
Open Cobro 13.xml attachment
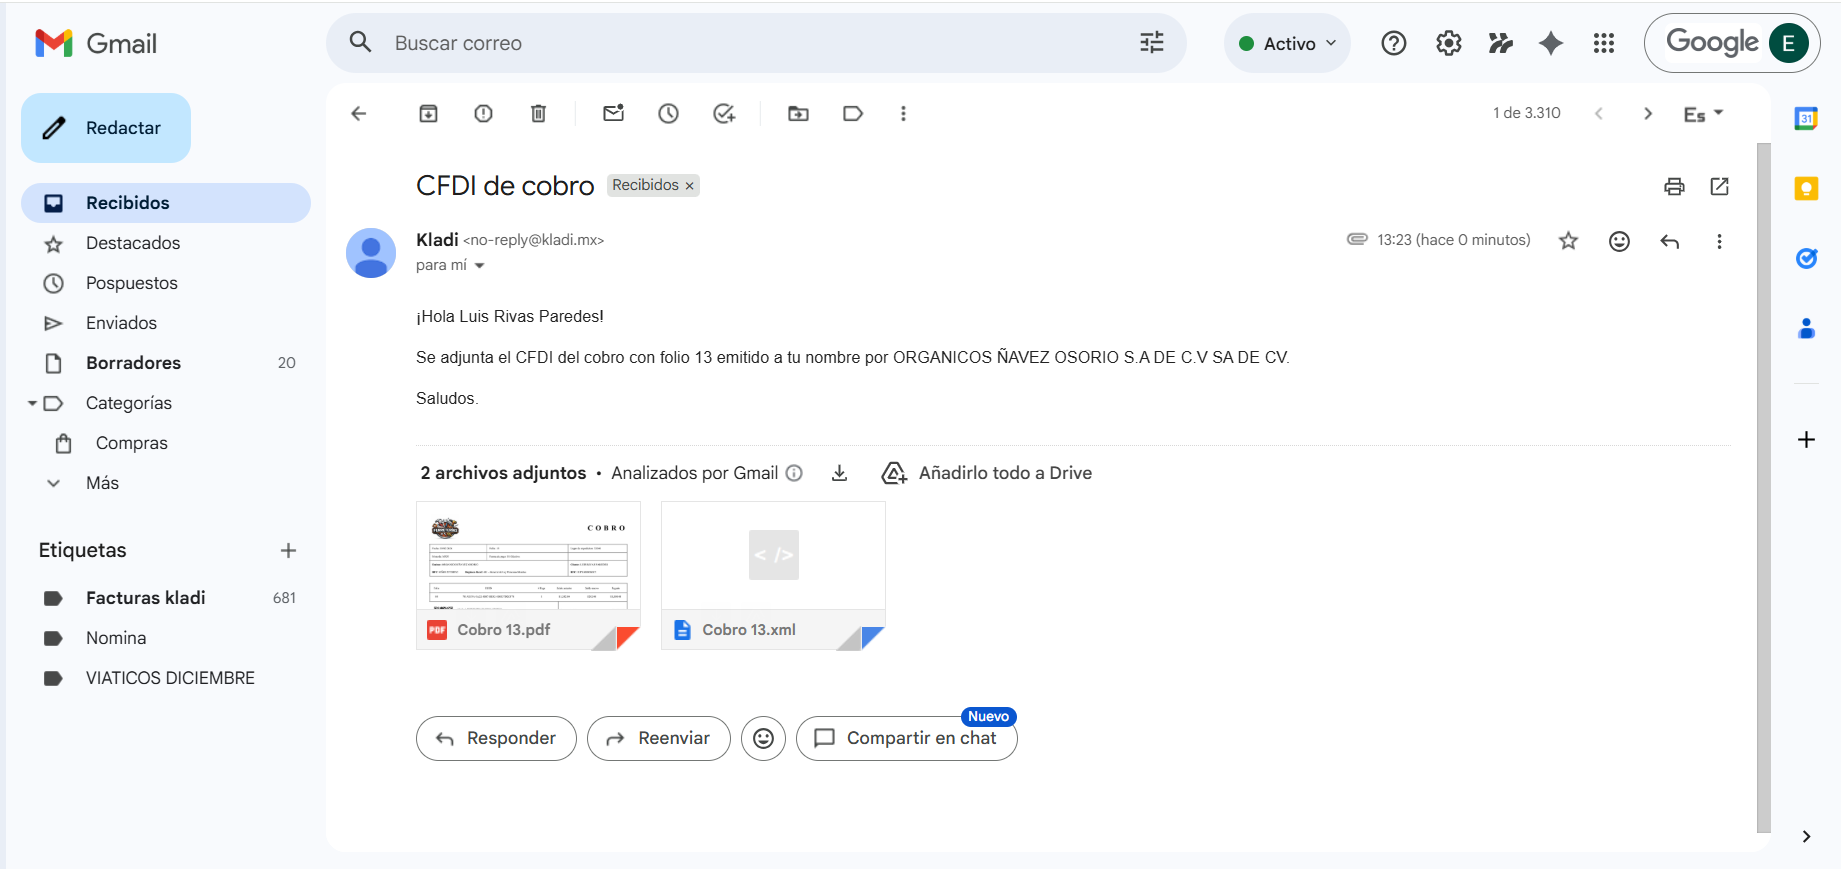click(x=773, y=576)
